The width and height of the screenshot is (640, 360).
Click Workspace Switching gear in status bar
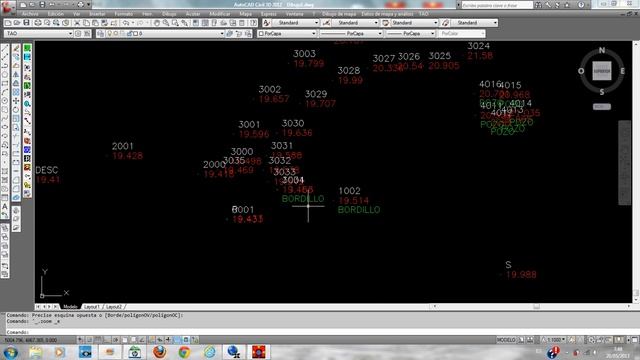592,340
